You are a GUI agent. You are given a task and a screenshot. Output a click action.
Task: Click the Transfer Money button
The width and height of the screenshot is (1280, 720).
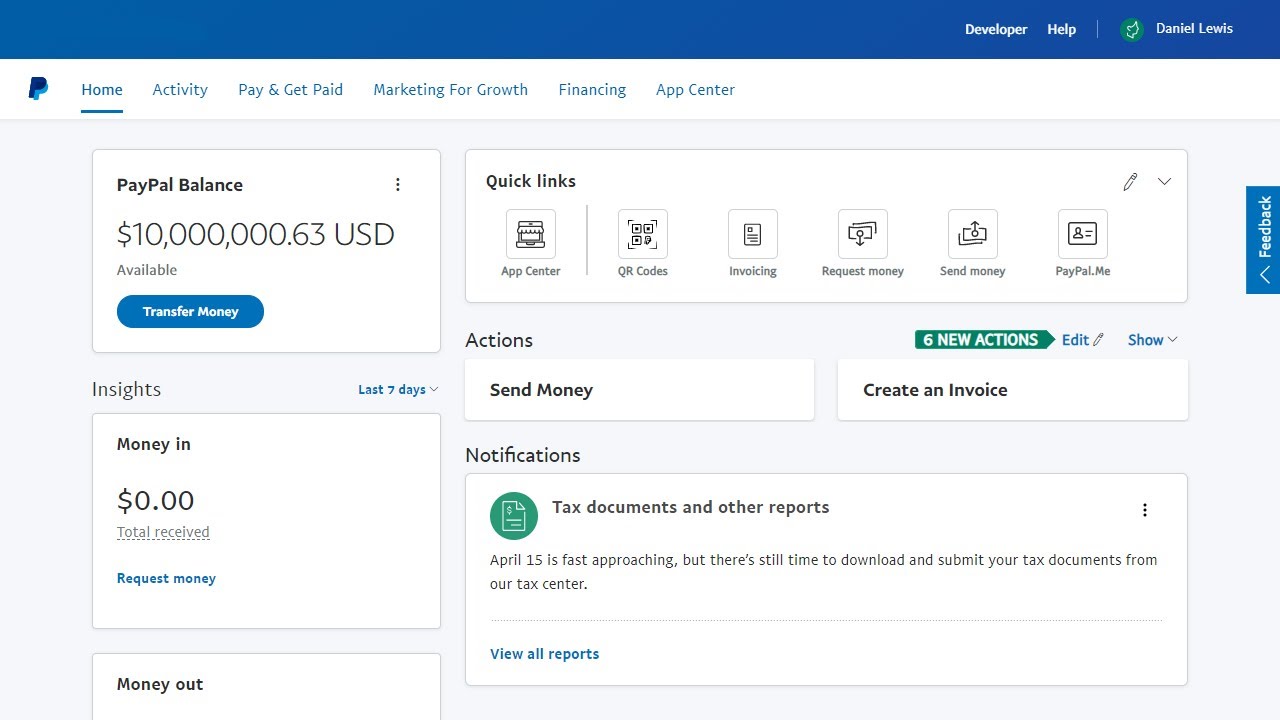(x=190, y=312)
